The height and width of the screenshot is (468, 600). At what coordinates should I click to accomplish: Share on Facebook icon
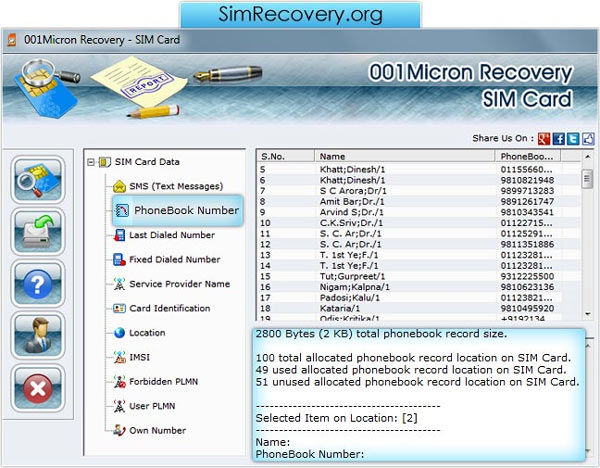[x=558, y=139]
